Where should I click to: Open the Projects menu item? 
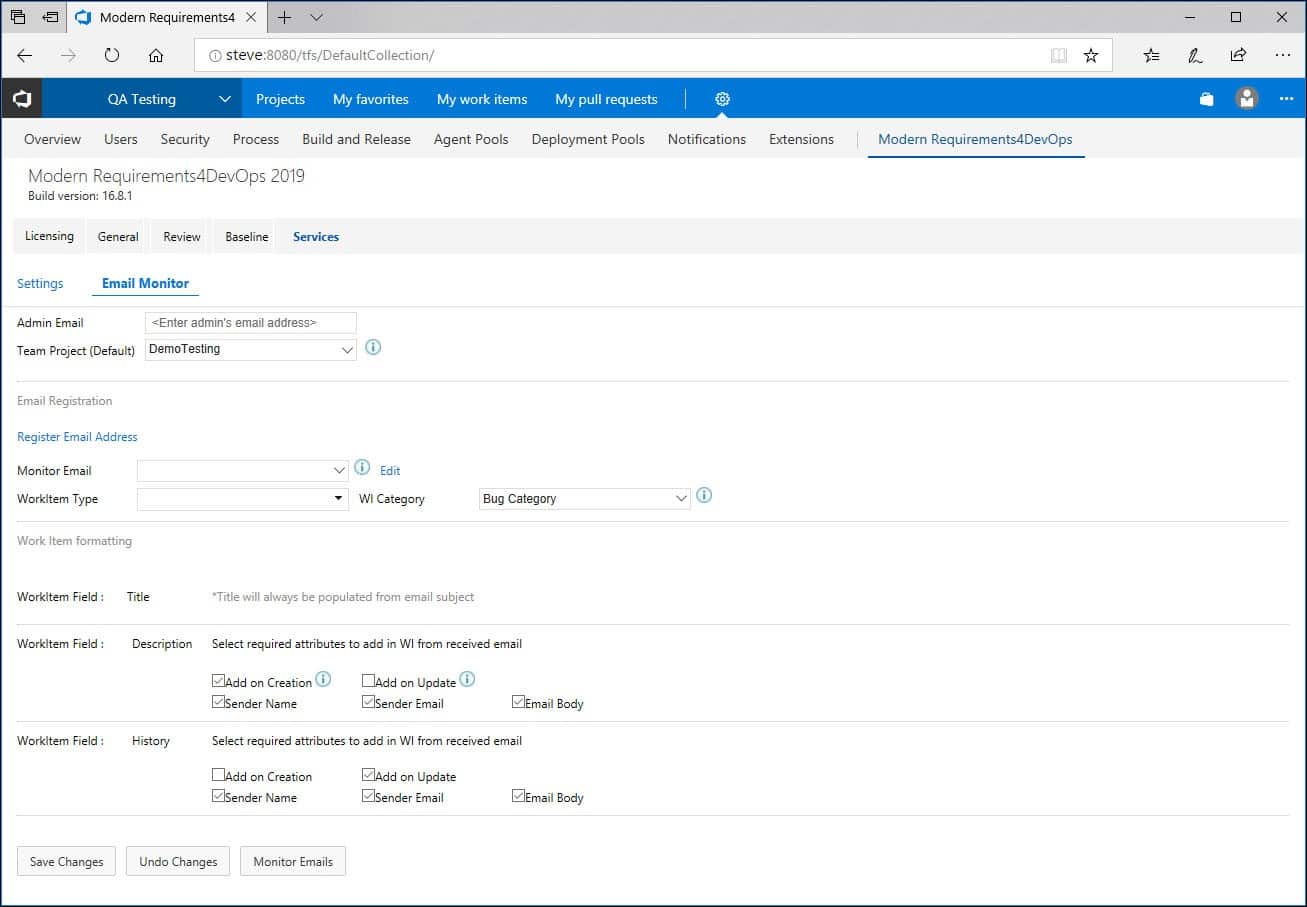[x=280, y=99]
